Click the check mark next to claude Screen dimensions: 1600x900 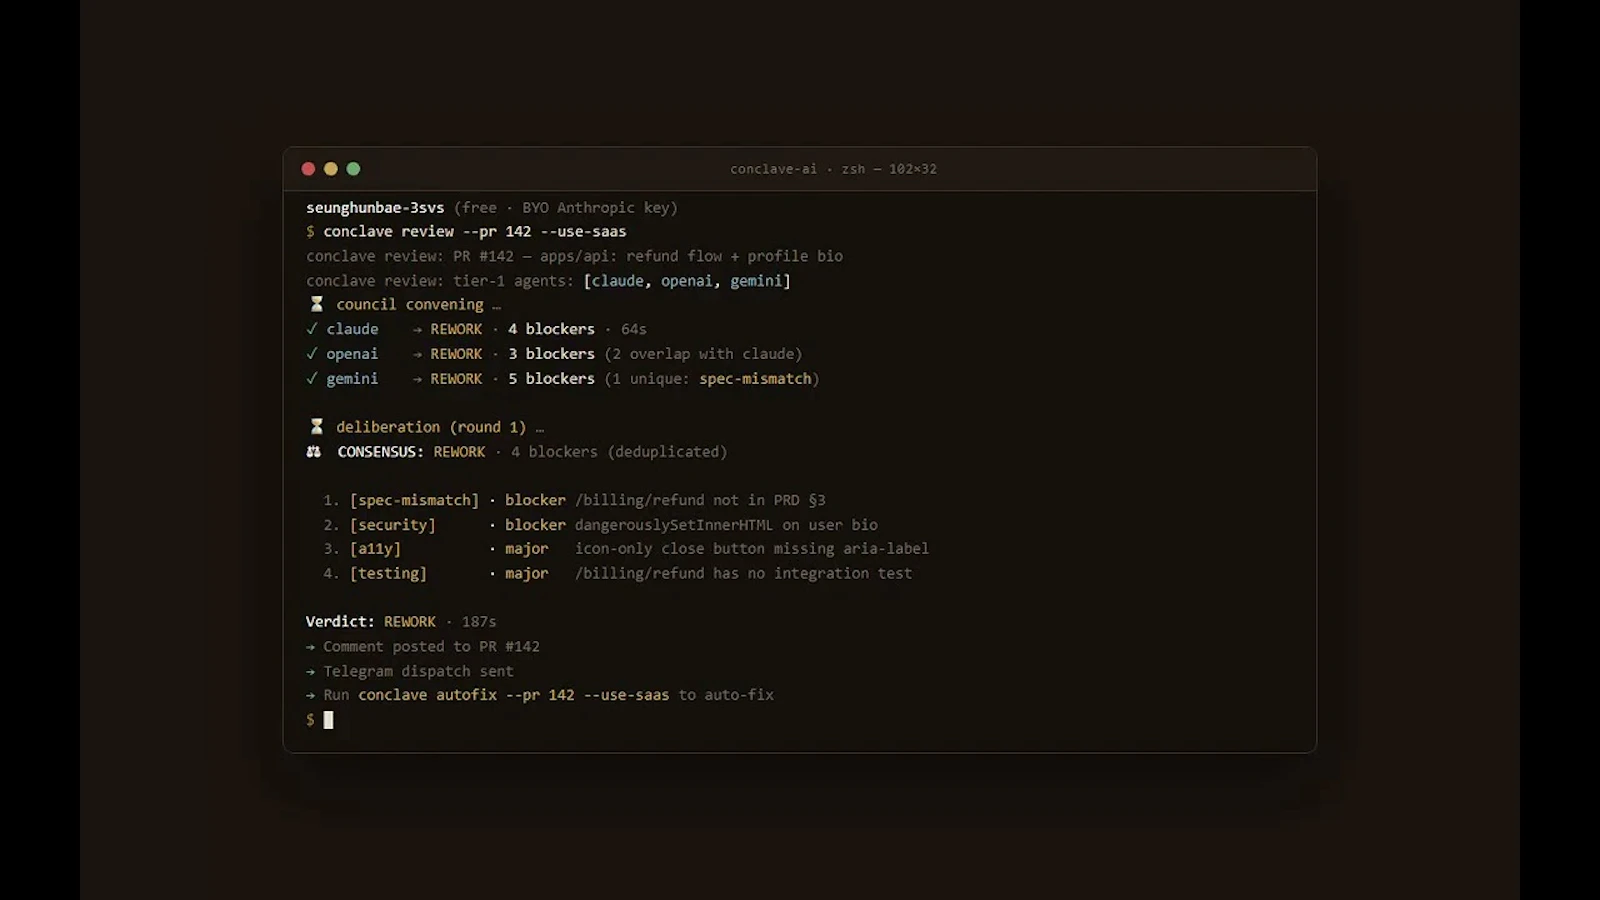tap(312, 329)
